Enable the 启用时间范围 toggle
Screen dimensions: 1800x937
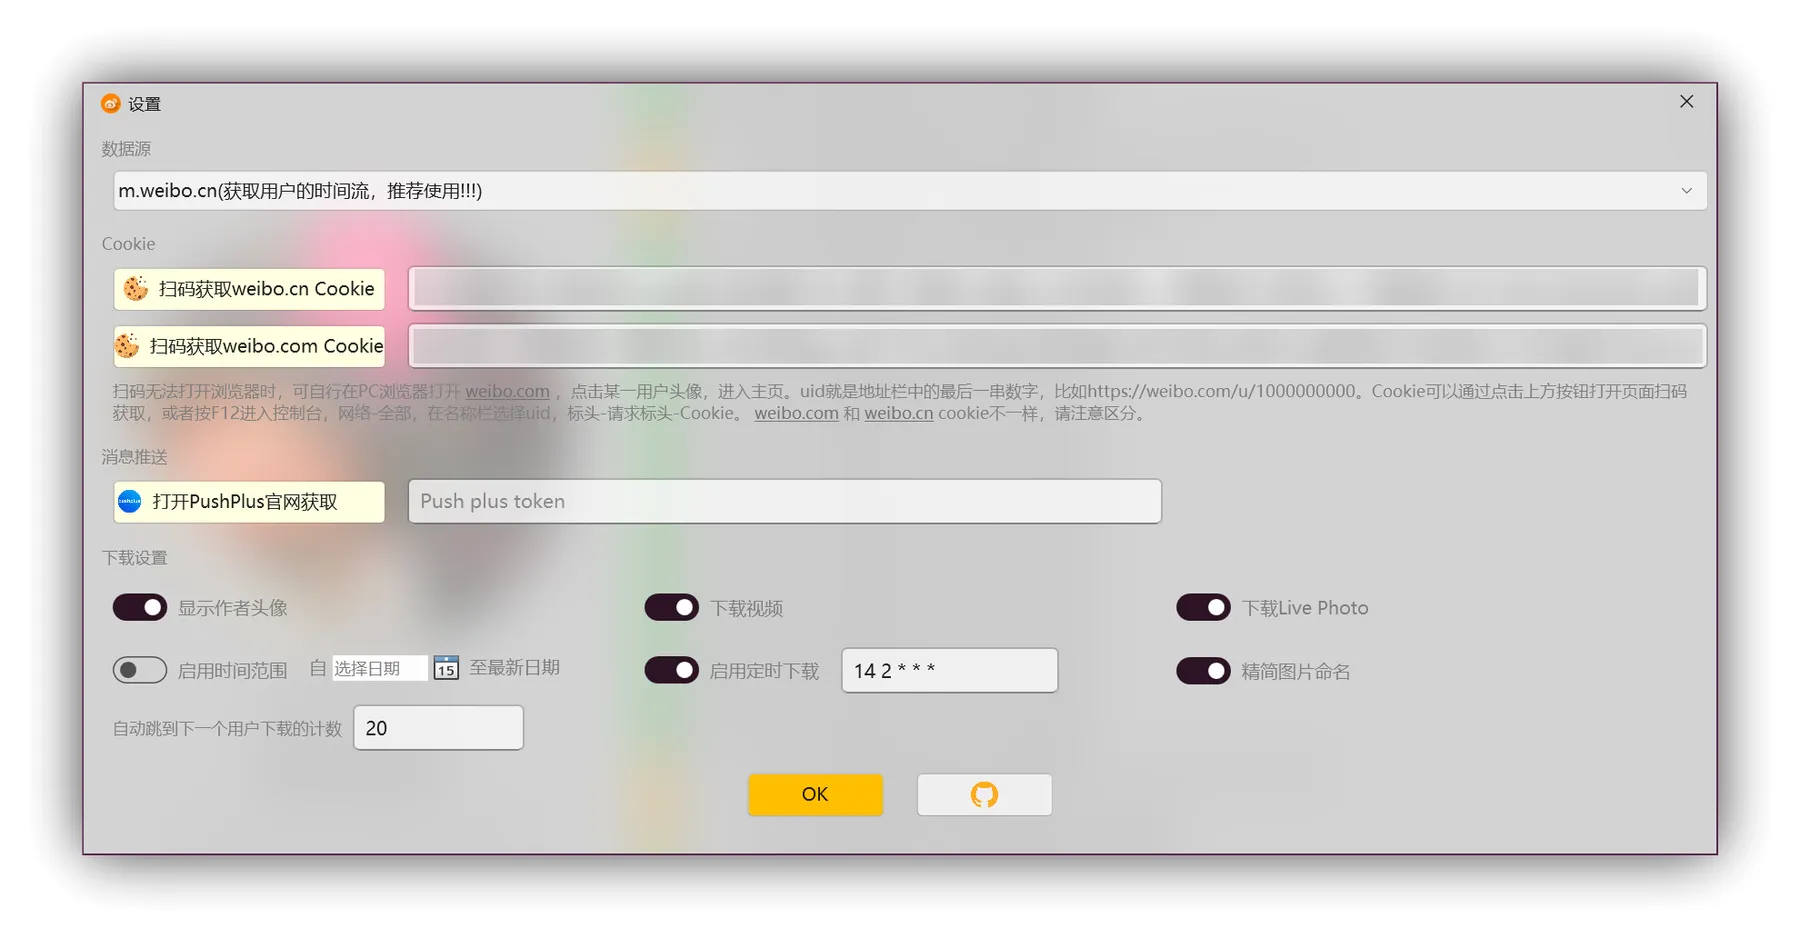[x=140, y=670]
